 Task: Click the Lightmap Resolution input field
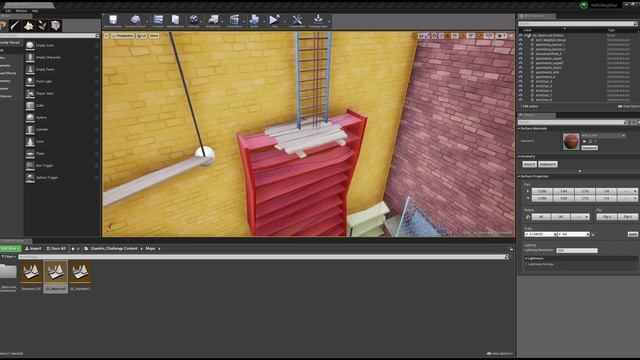pos(577,251)
